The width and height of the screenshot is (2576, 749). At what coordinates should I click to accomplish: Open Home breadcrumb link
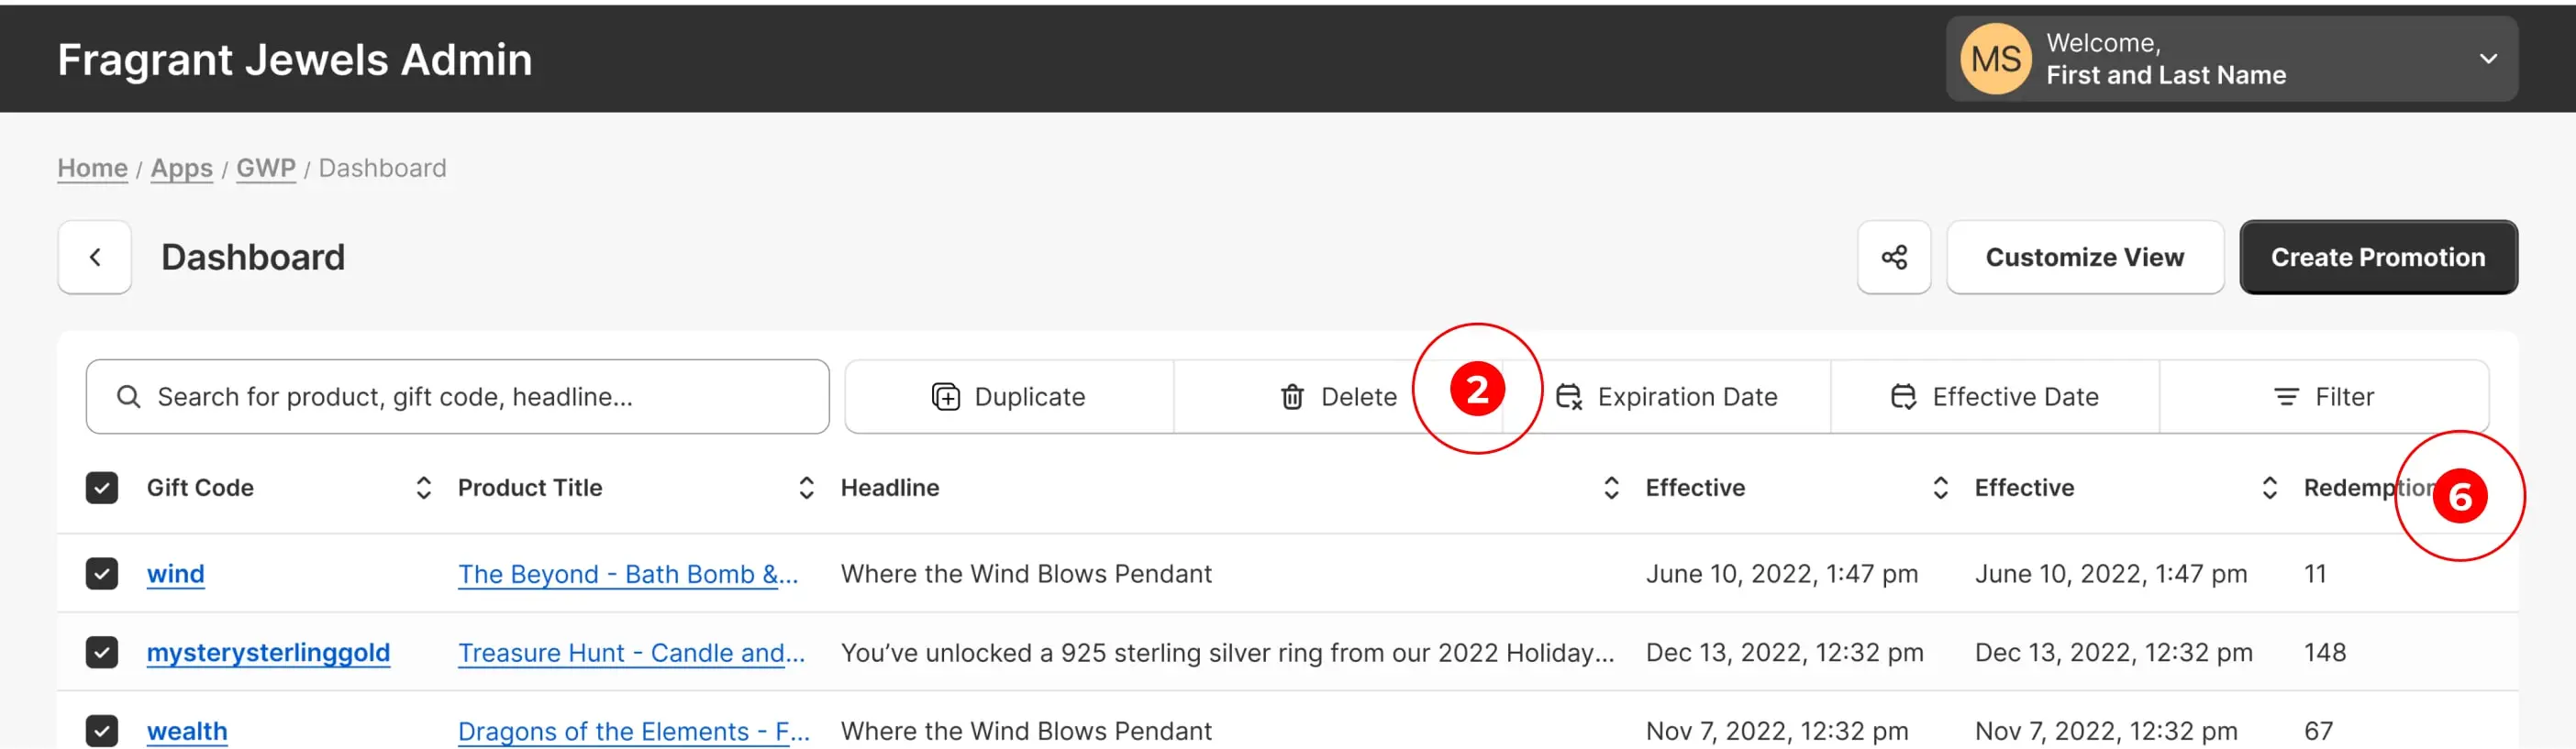click(x=92, y=168)
